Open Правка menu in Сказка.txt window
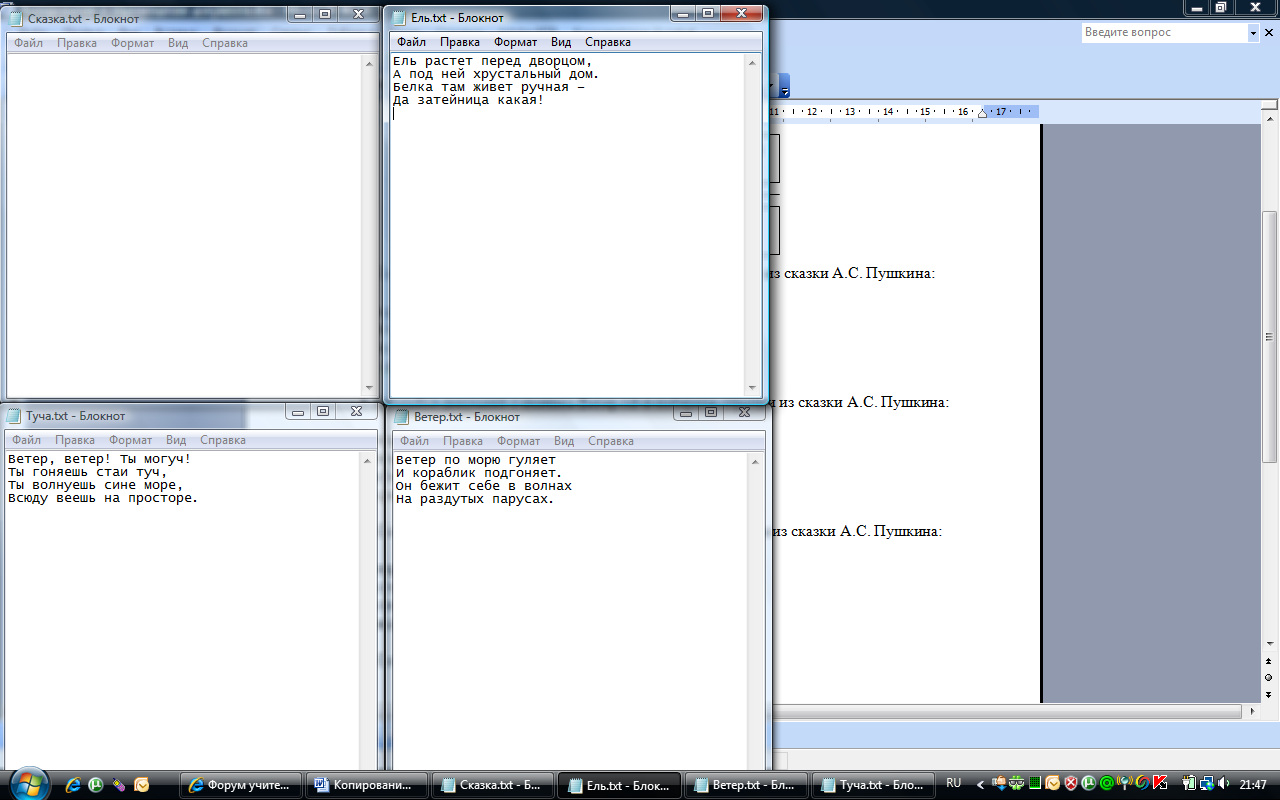The image size is (1280, 800). (77, 43)
